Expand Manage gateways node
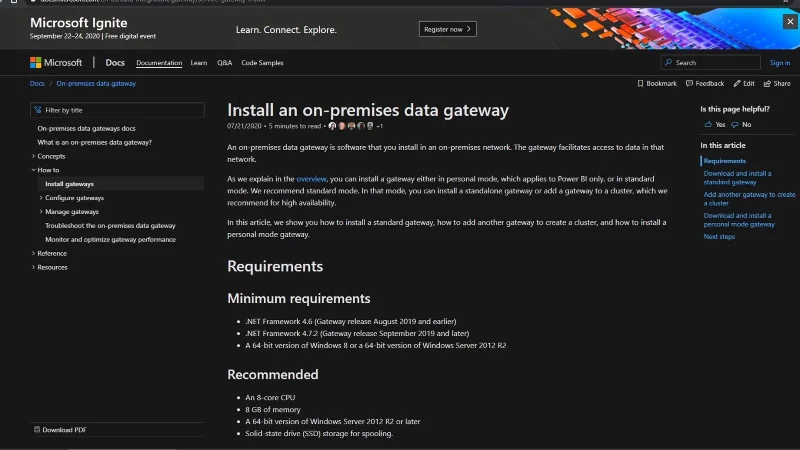The width and height of the screenshot is (800, 450). point(41,211)
